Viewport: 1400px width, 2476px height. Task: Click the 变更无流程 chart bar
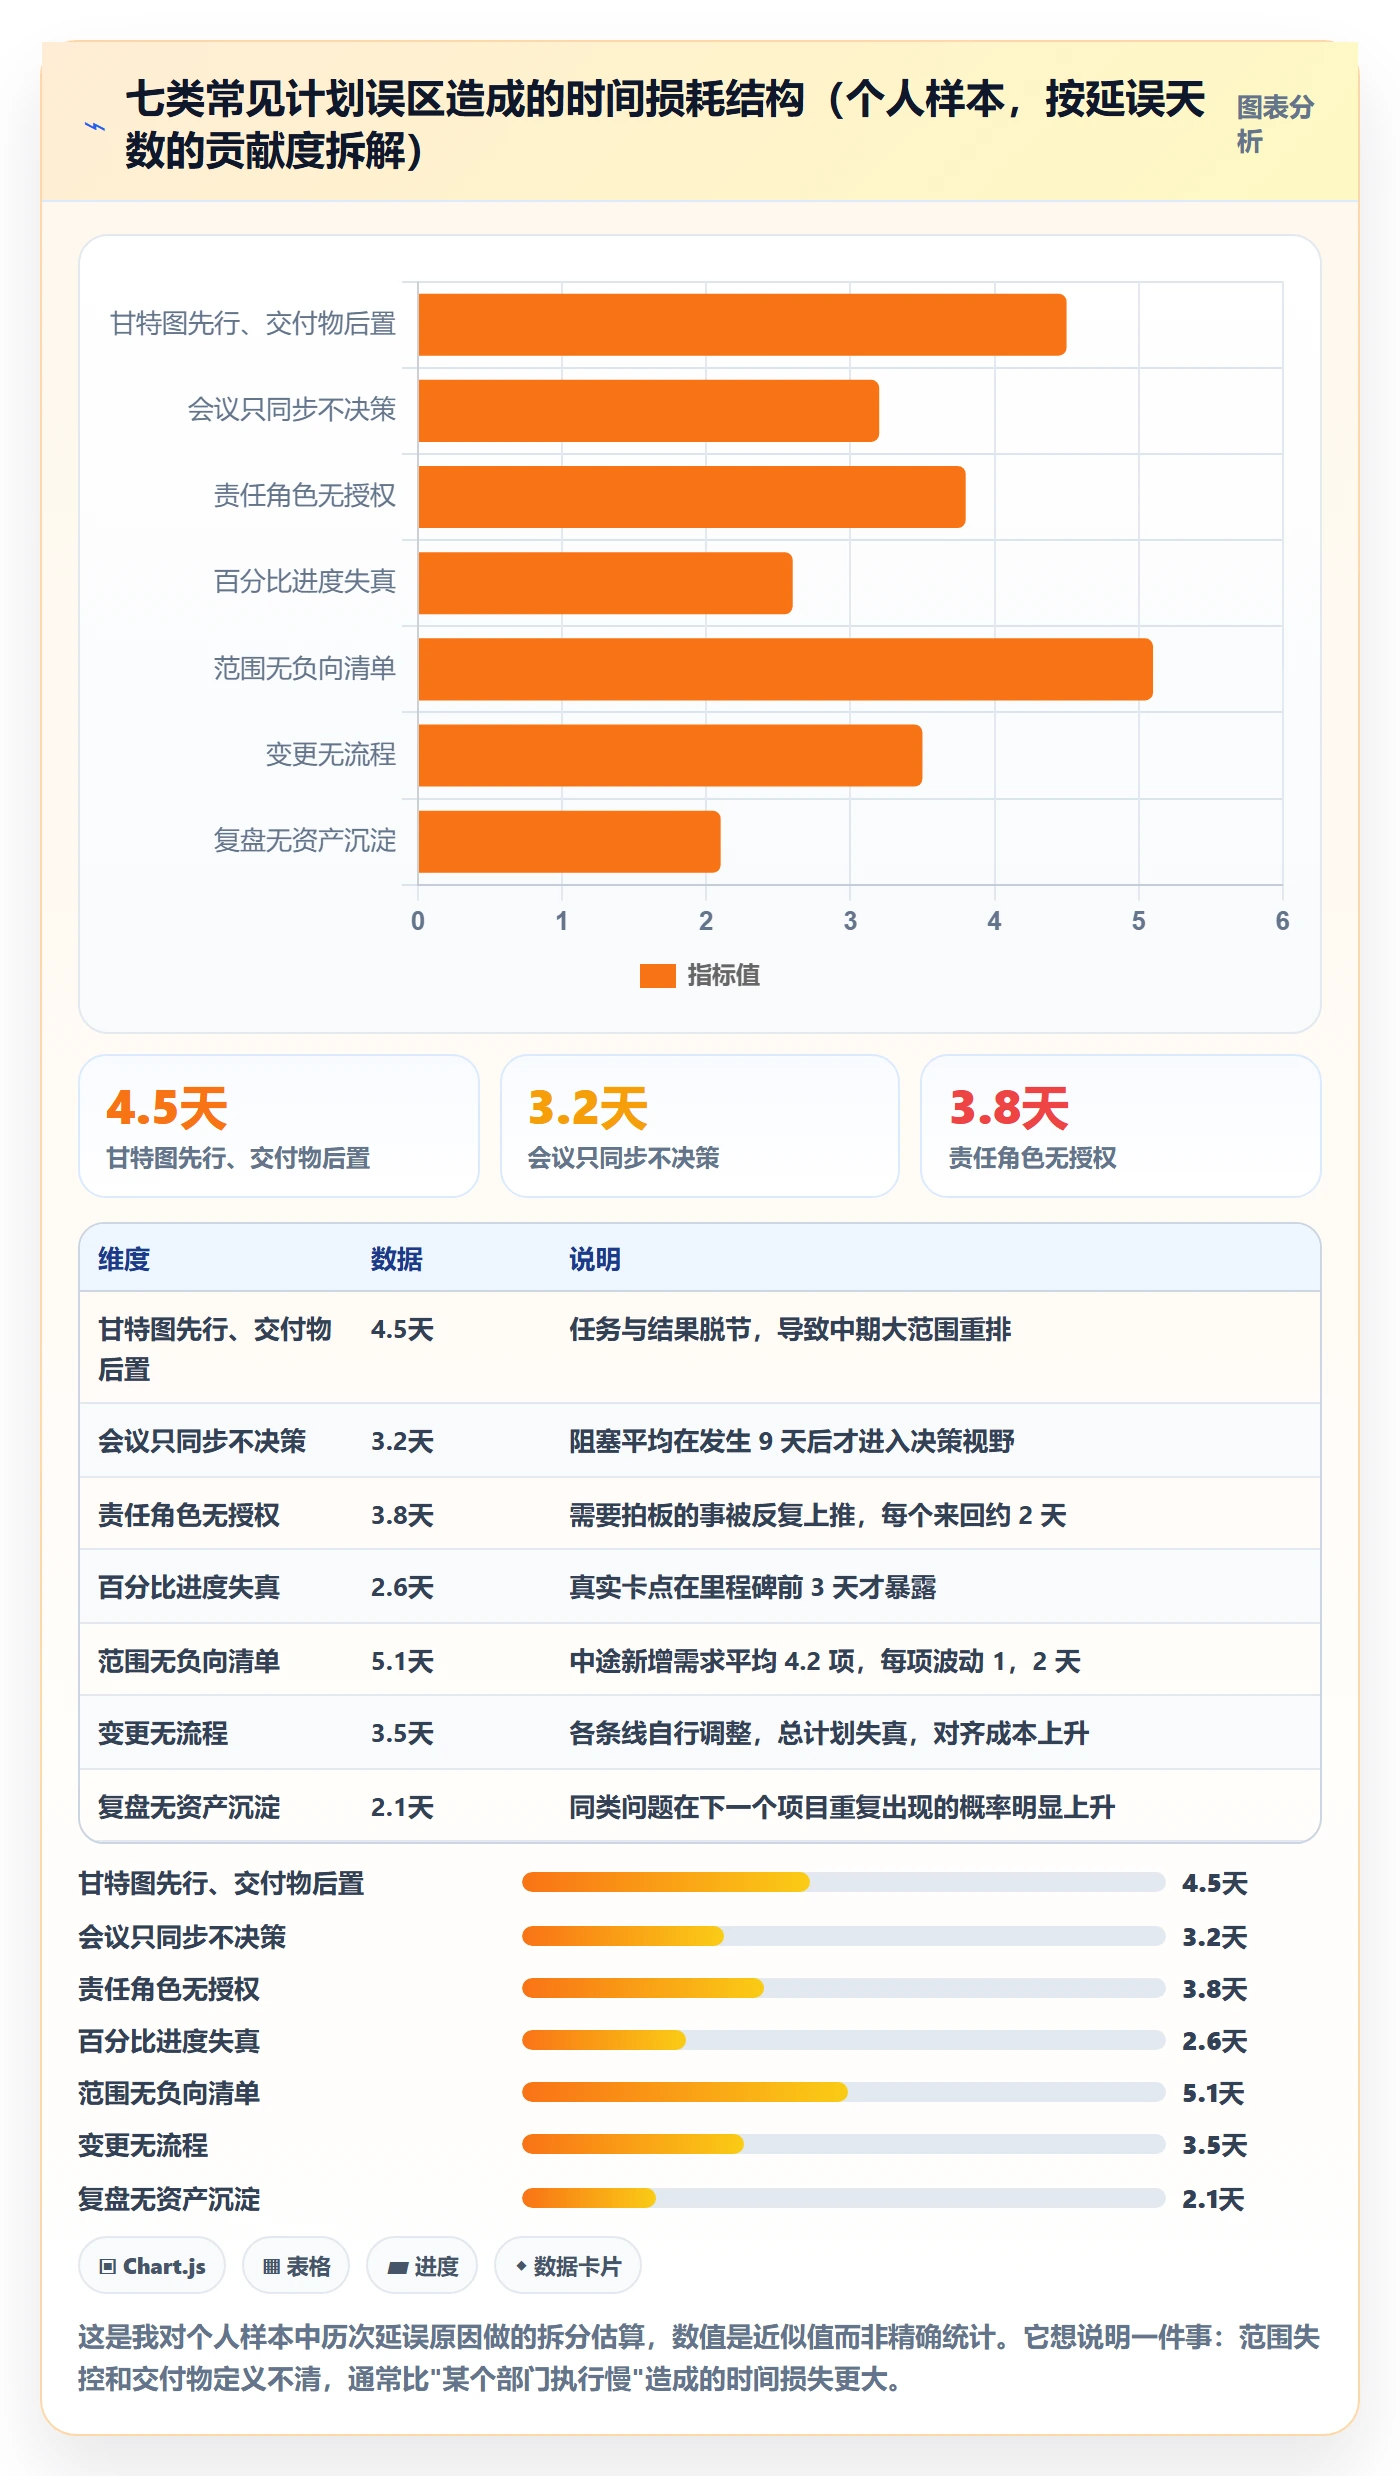tap(670, 755)
